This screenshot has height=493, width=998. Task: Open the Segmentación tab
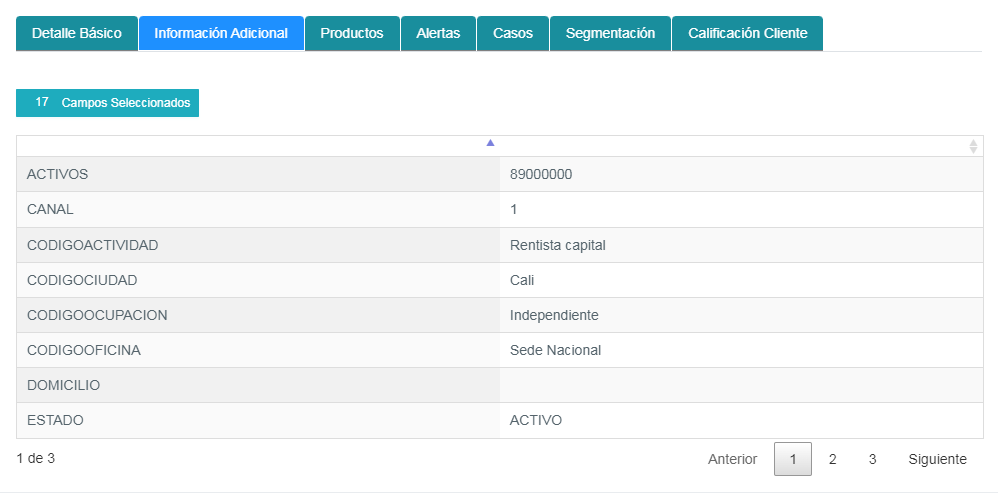[610, 33]
